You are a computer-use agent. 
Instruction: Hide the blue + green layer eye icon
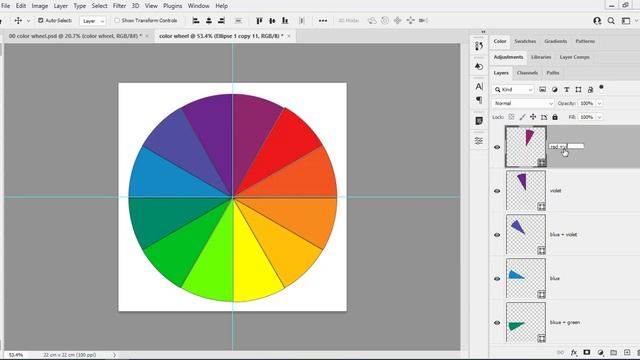497,323
